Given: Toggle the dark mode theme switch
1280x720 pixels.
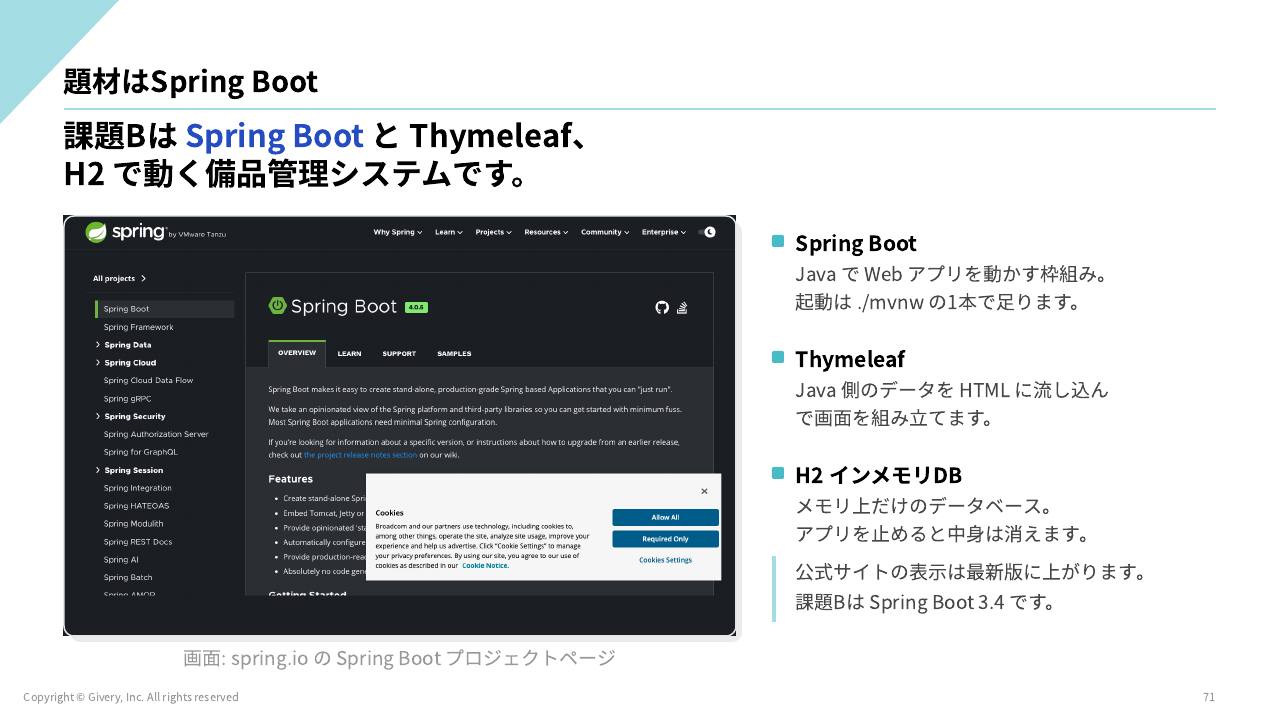Looking at the screenshot, I should [706, 232].
